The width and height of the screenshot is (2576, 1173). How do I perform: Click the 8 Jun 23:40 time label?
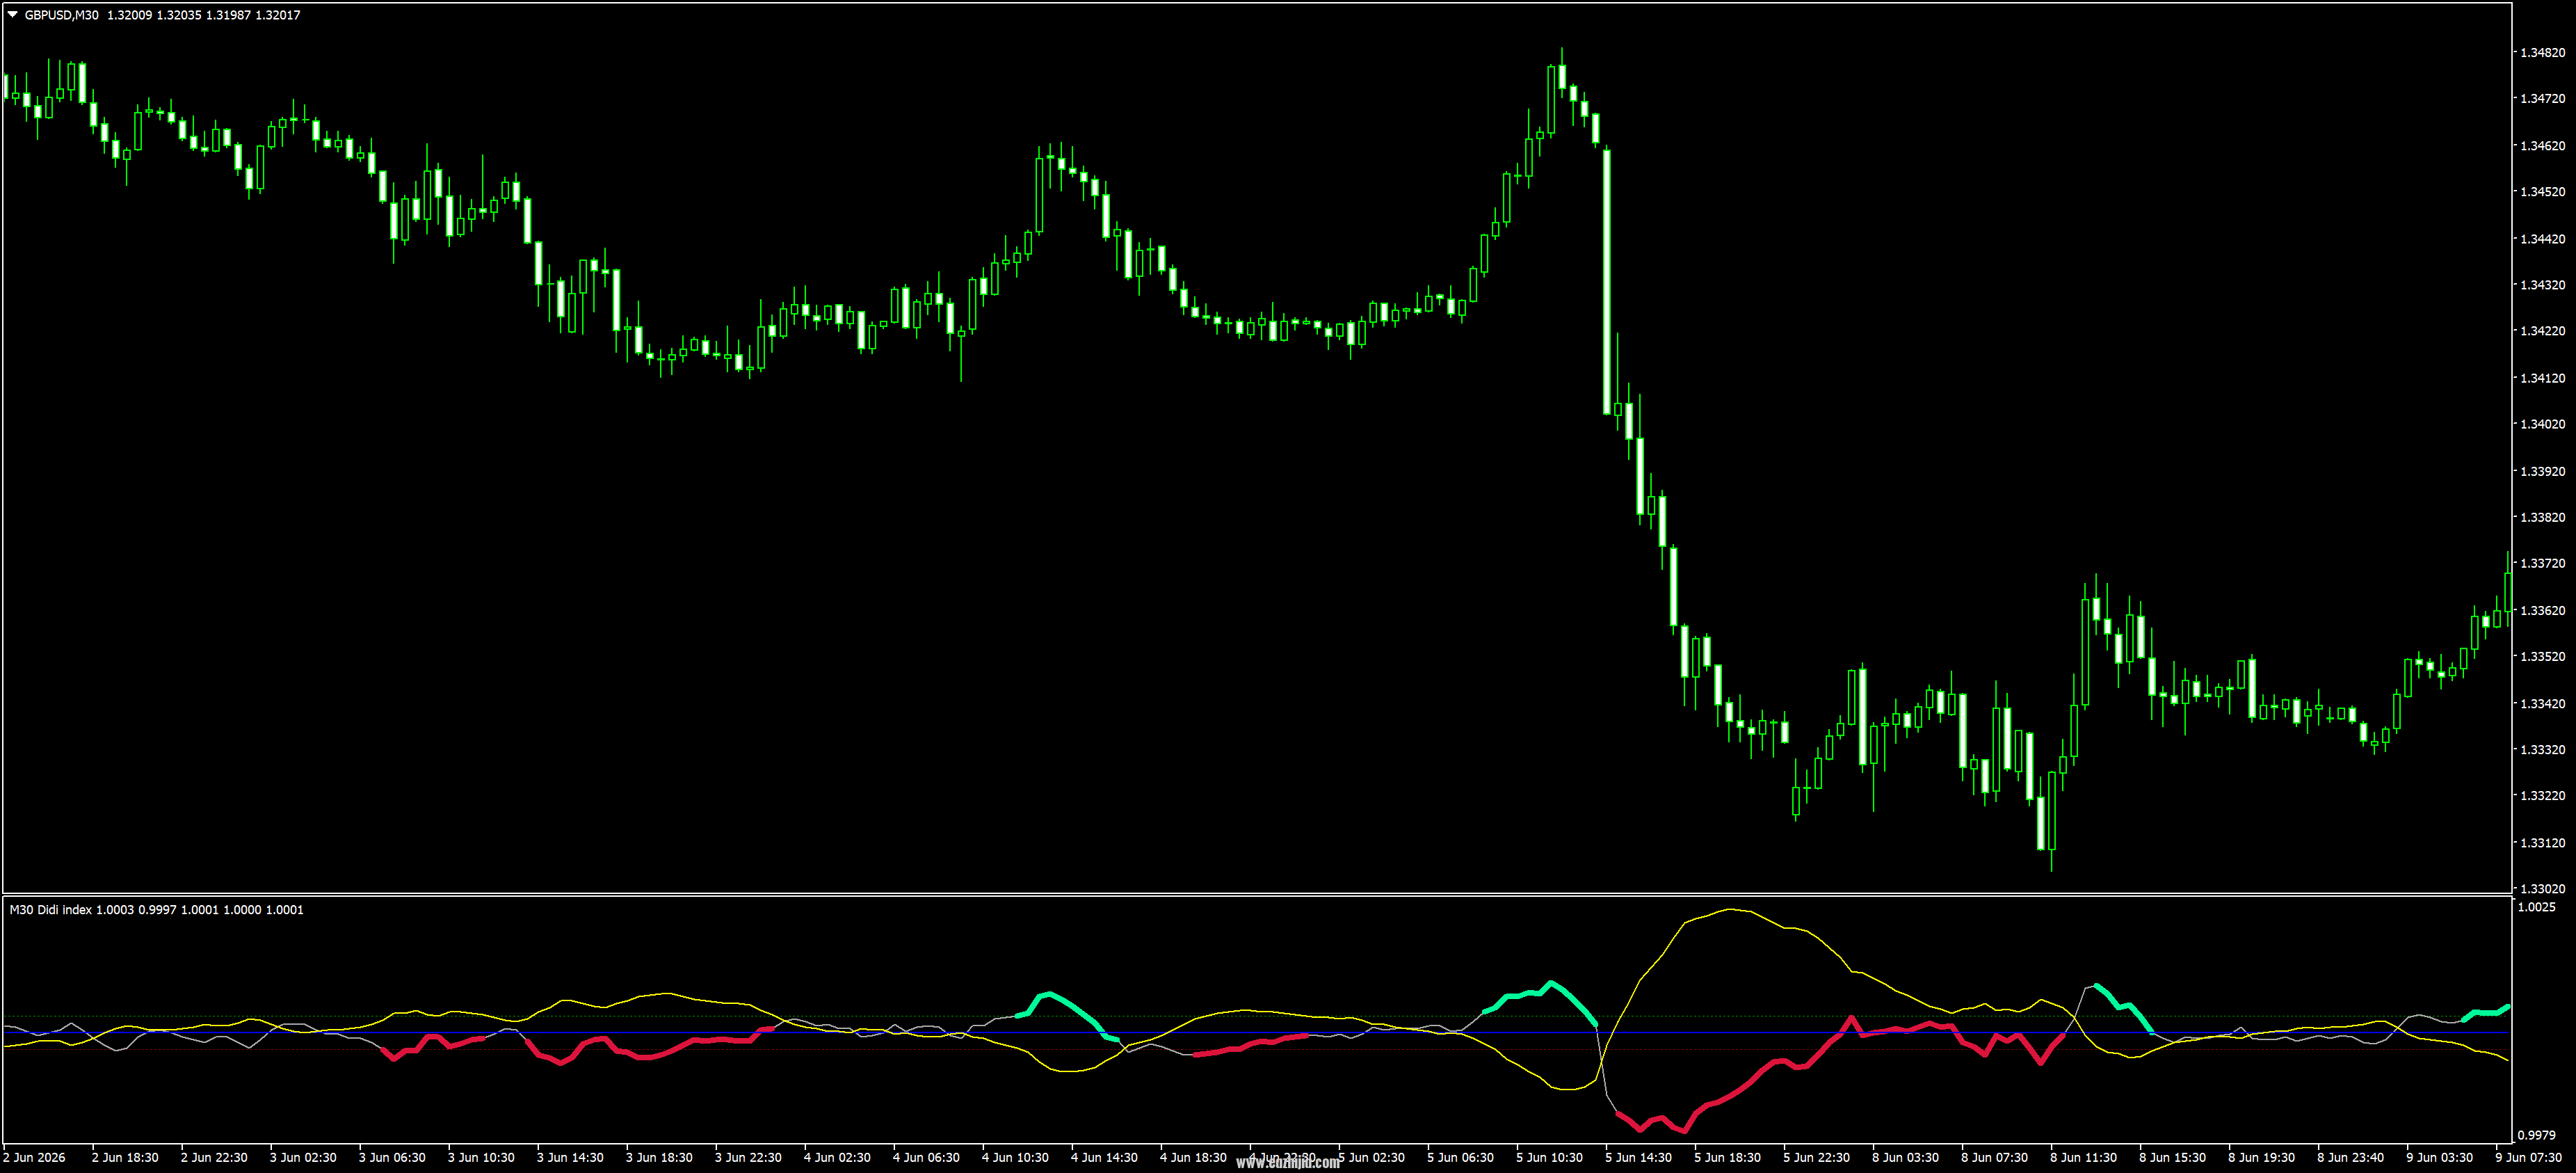coord(2350,1157)
